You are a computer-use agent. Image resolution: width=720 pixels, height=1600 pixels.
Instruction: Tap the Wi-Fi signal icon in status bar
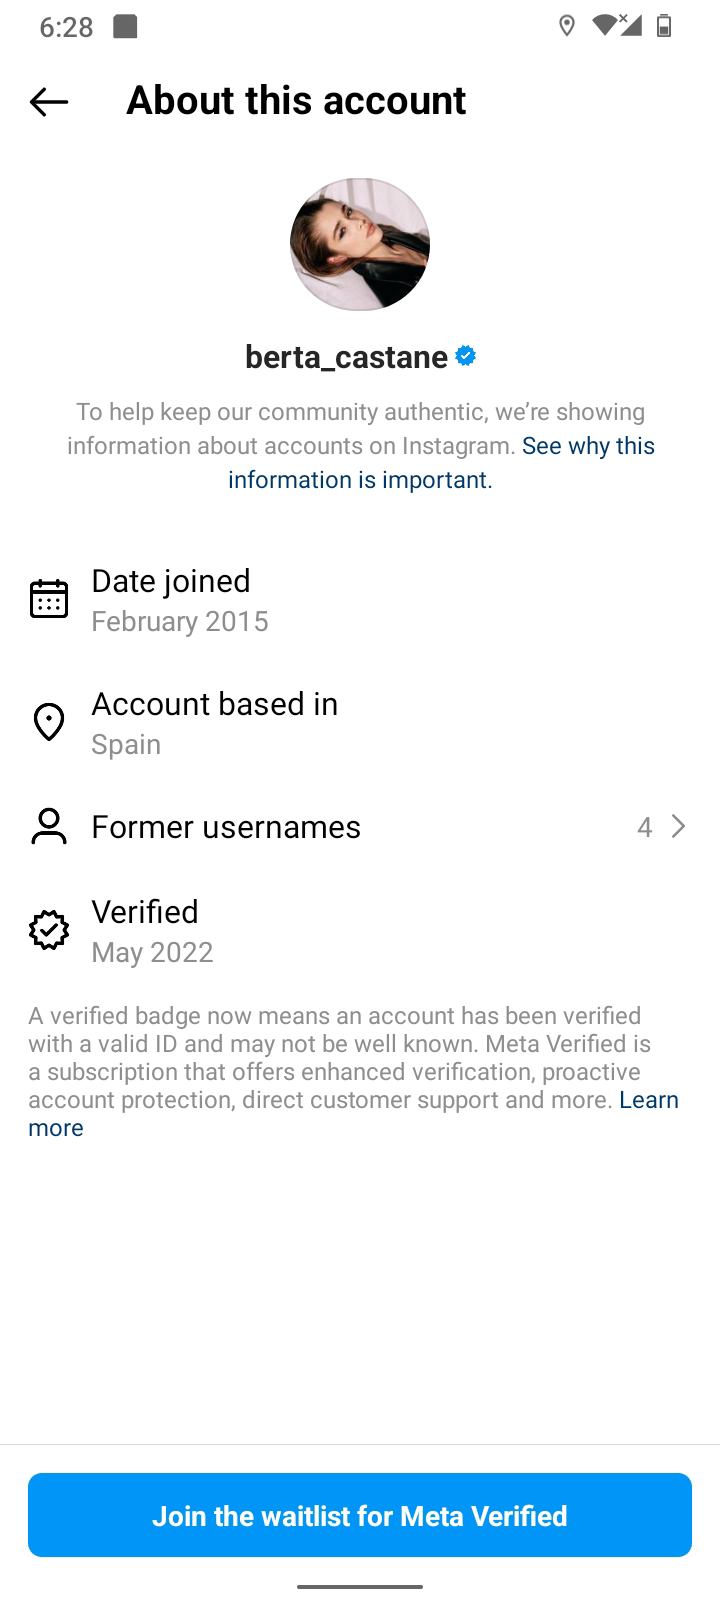coord(605,26)
